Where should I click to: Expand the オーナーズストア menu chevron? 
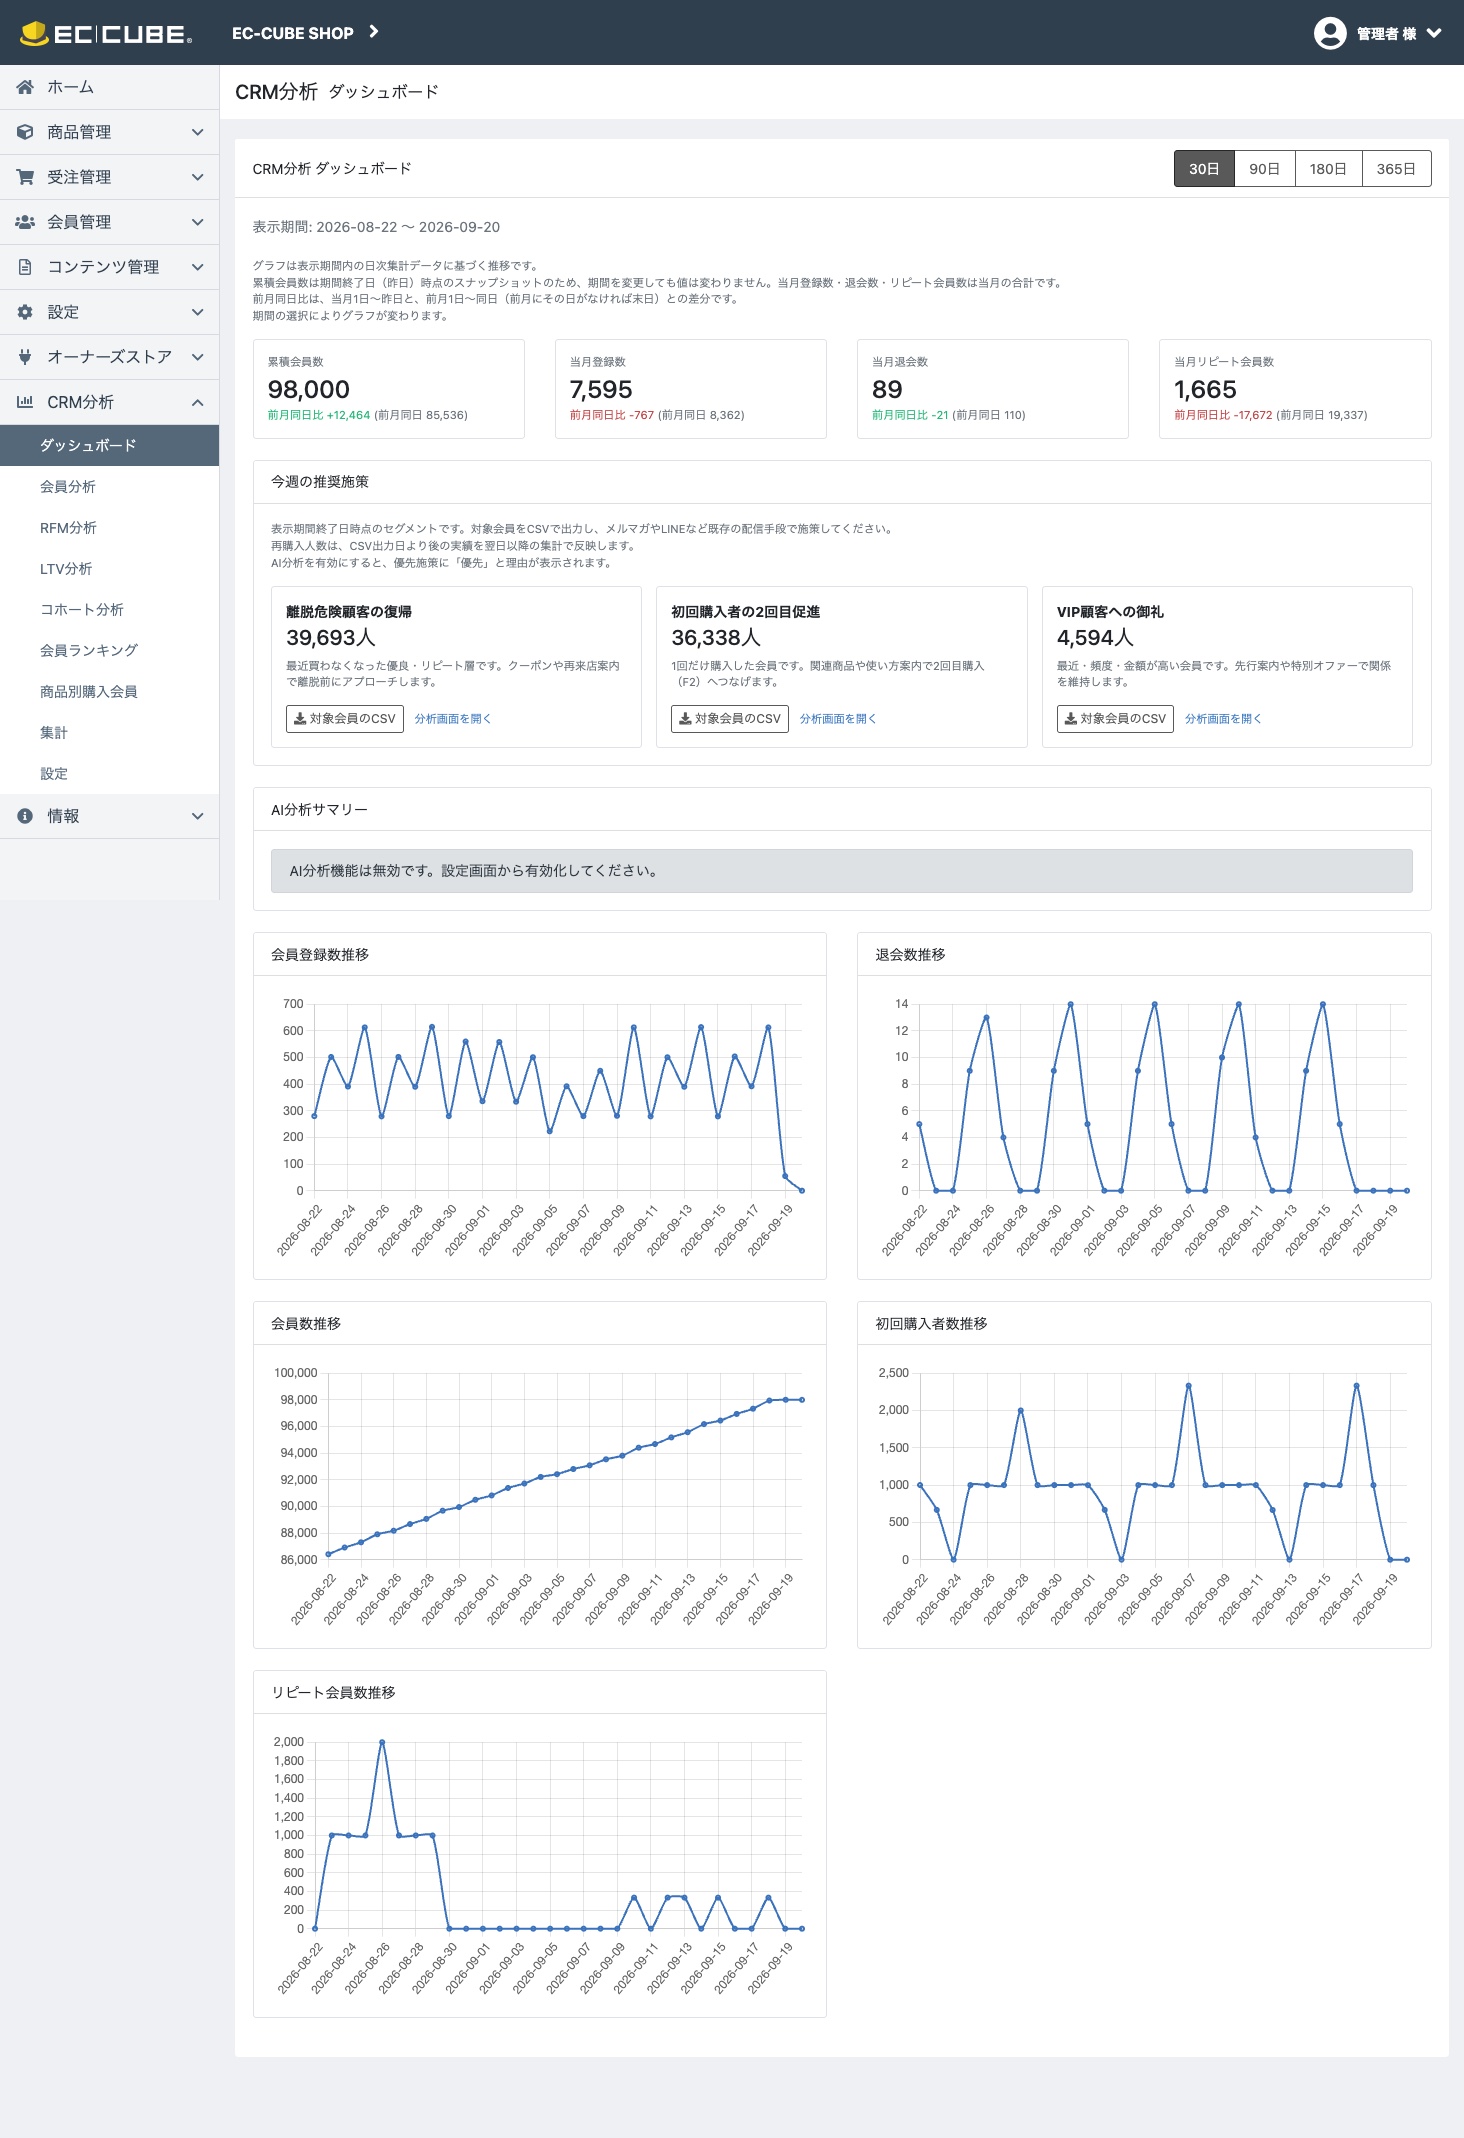[x=198, y=357]
